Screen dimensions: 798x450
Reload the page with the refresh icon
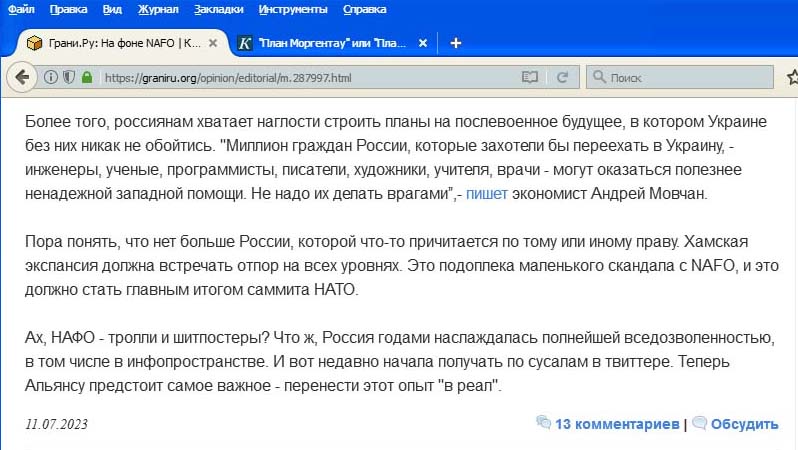(562, 77)
